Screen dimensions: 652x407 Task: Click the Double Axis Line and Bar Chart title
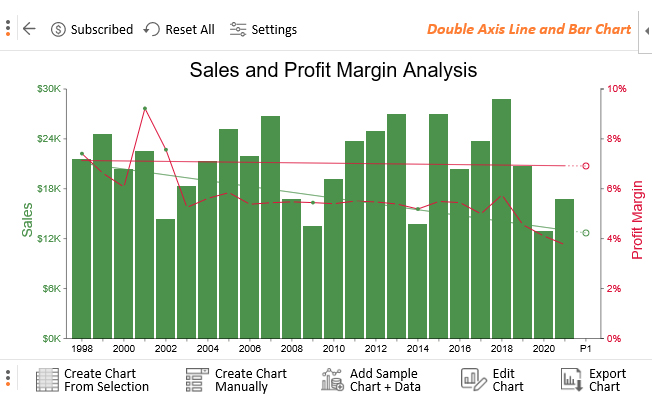point(529,29)
